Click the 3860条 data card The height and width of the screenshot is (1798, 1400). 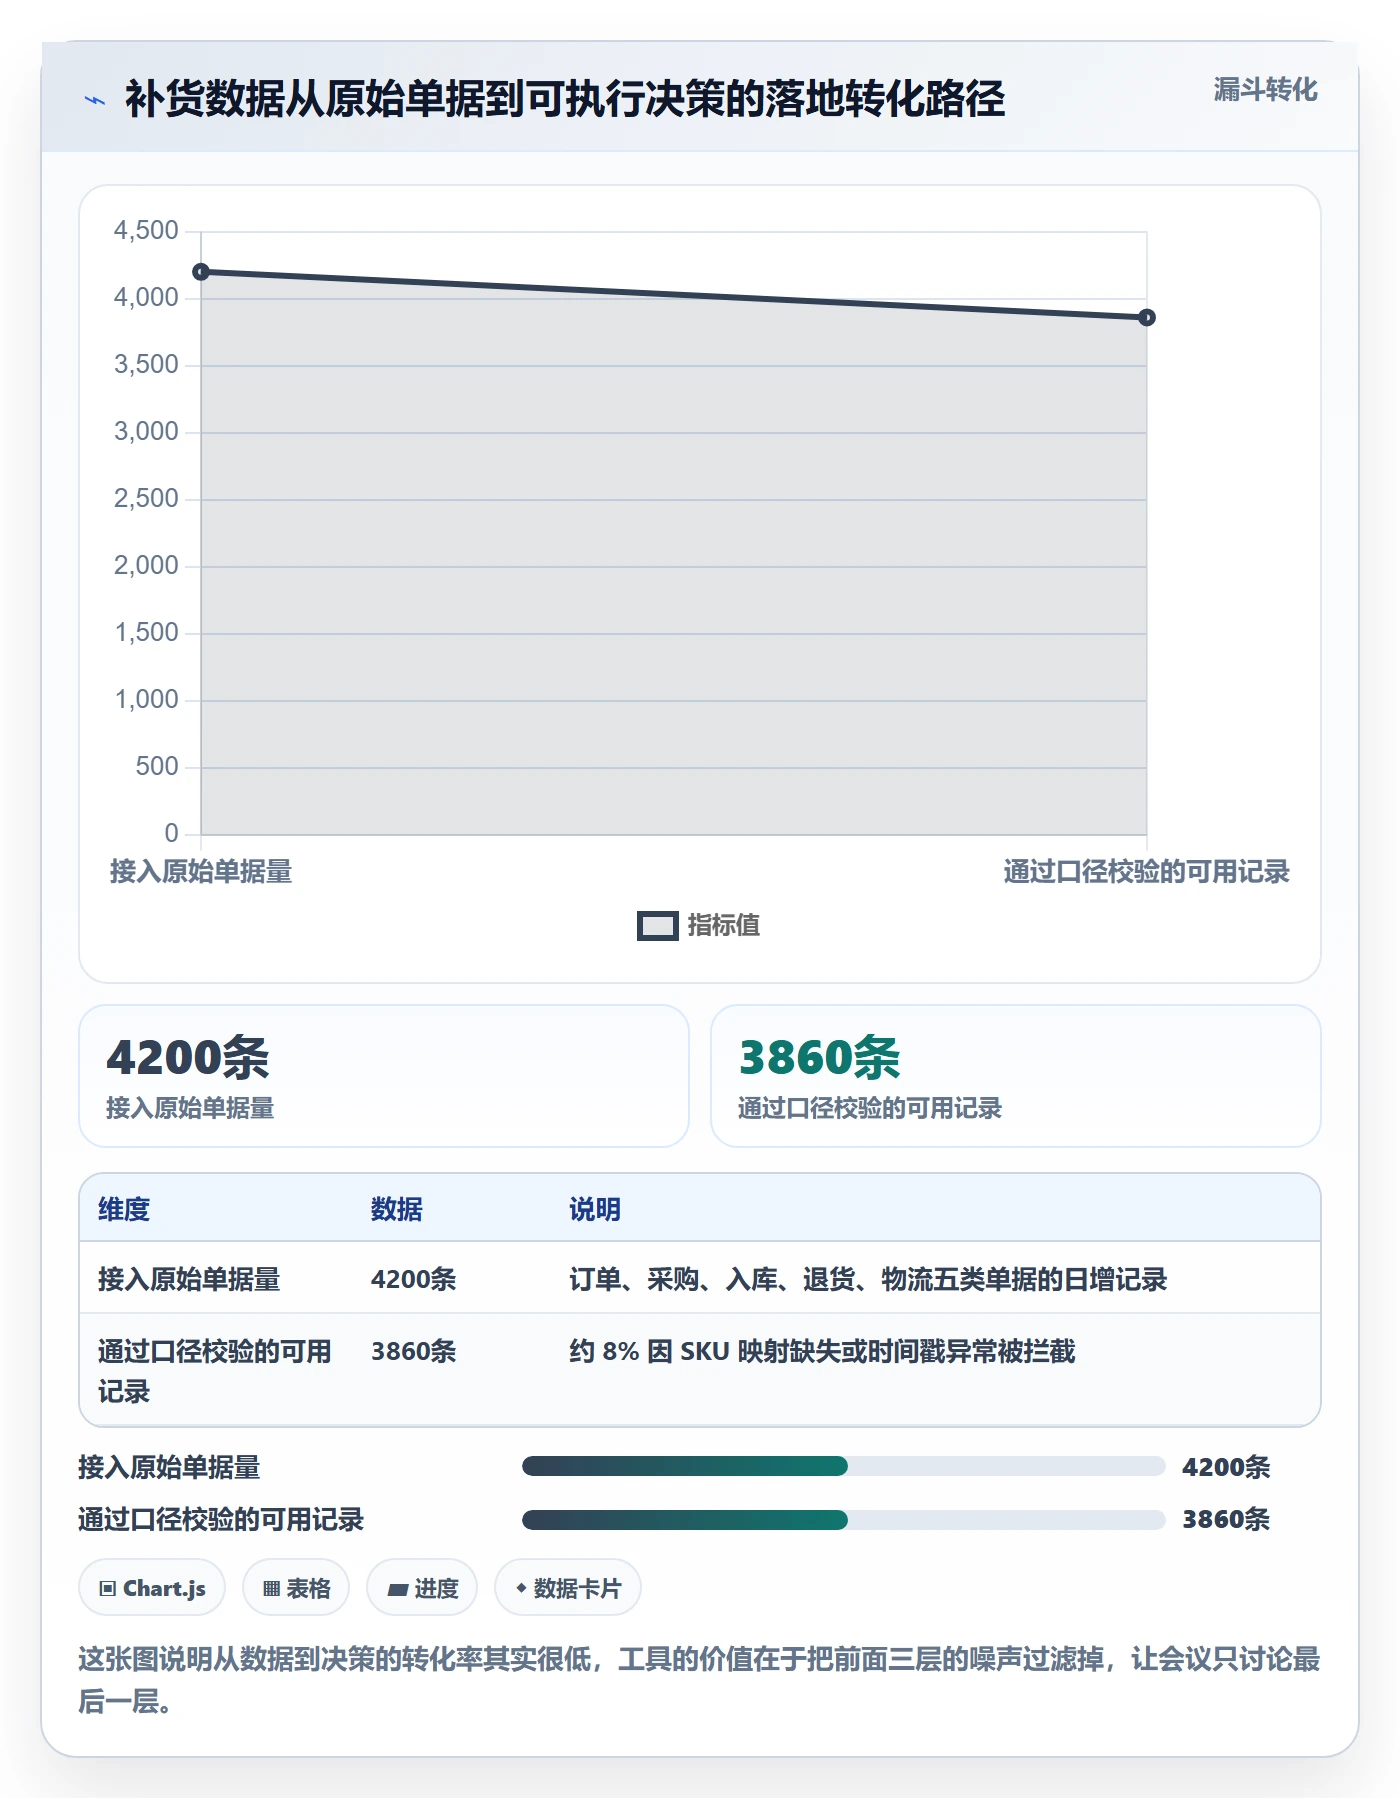(1016, 1076)
